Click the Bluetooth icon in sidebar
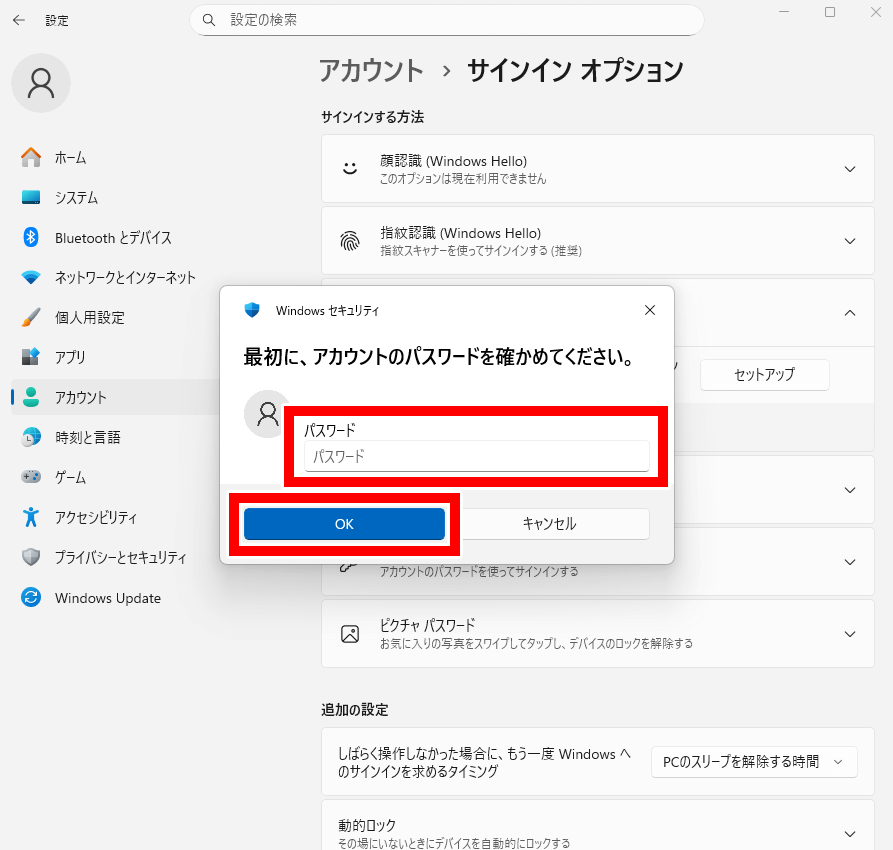893x850 pixels. tap(31, 238)
